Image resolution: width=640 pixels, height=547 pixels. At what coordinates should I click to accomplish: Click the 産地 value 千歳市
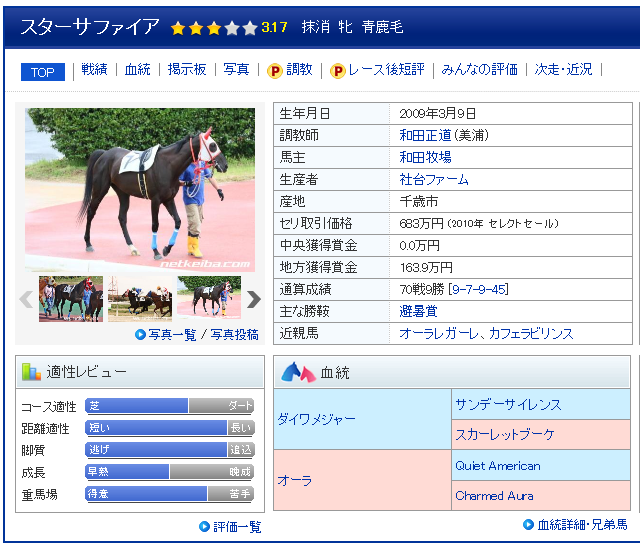pos(418,201)
